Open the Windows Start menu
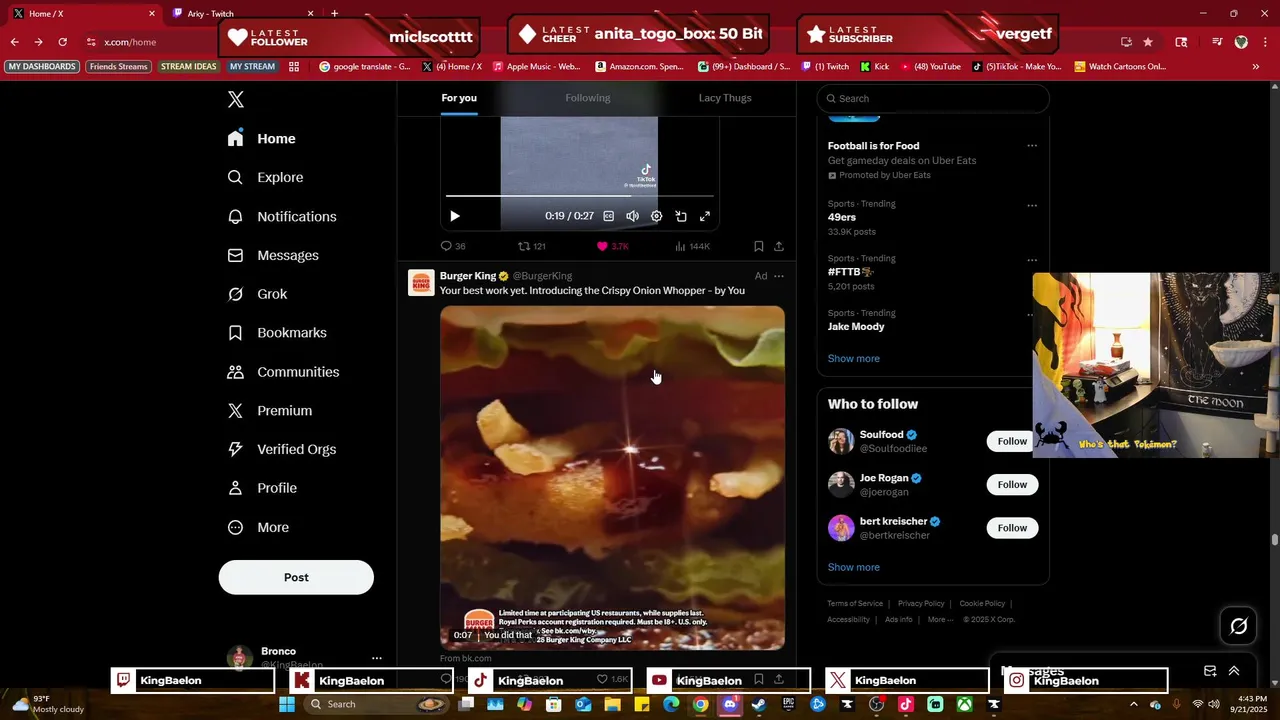 [286, 704]
